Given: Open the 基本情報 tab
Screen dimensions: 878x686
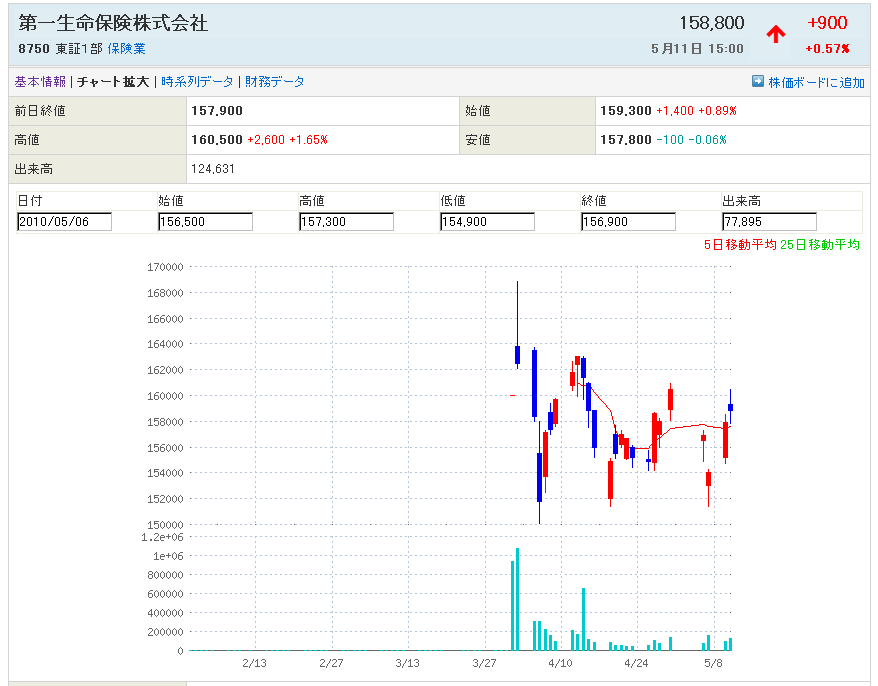Looking at the screenshot, I should 40,82.
